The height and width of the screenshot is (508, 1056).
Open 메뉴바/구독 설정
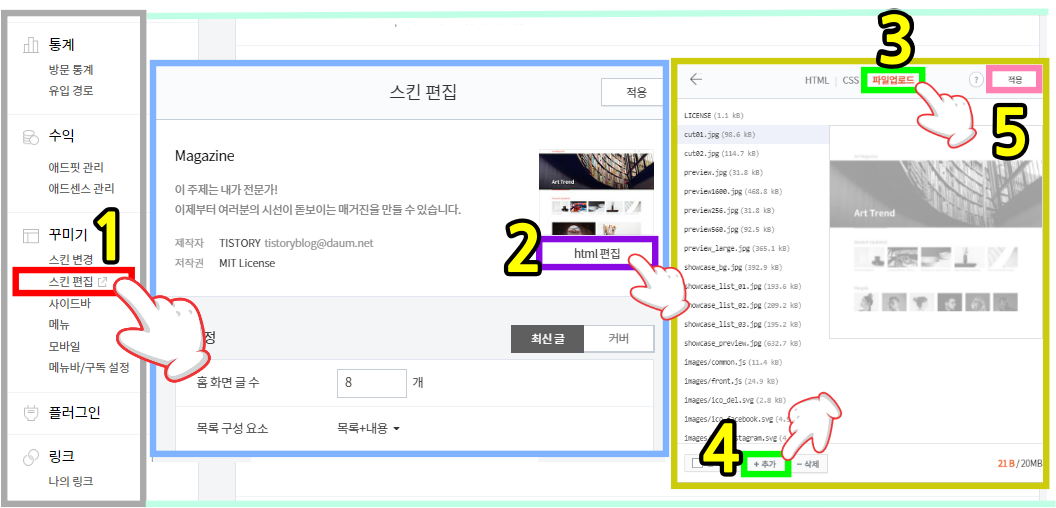[x=89, y=368]
